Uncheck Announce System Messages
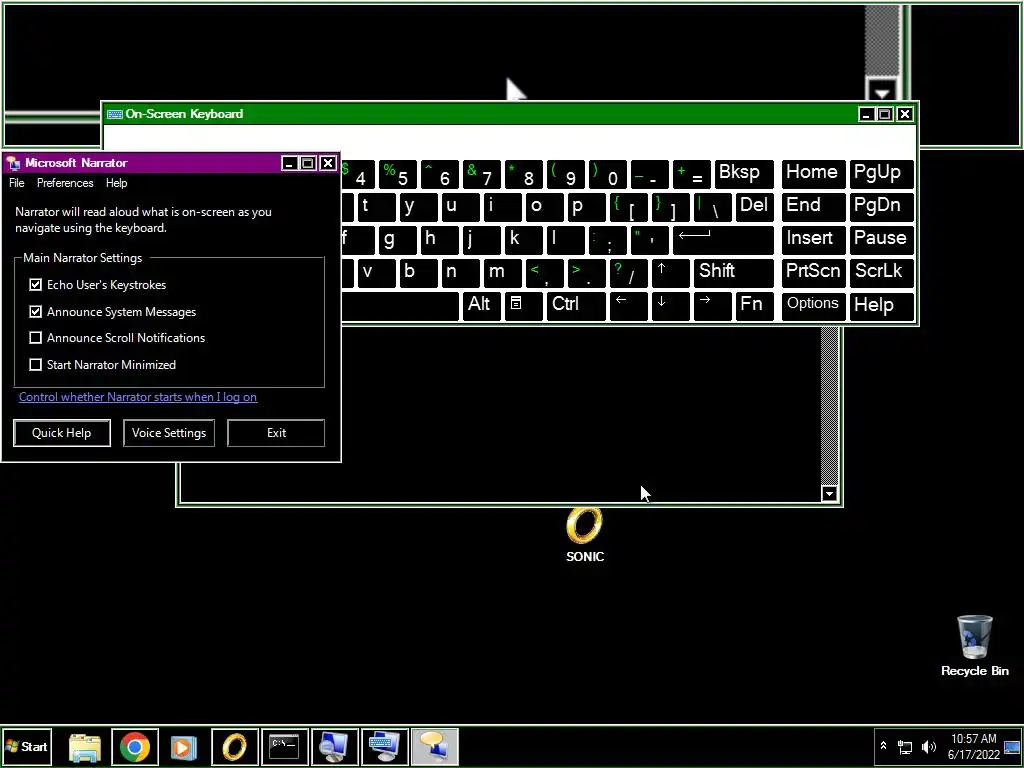The width and height of the screenshot is (1024, 768). coord(35,312)
